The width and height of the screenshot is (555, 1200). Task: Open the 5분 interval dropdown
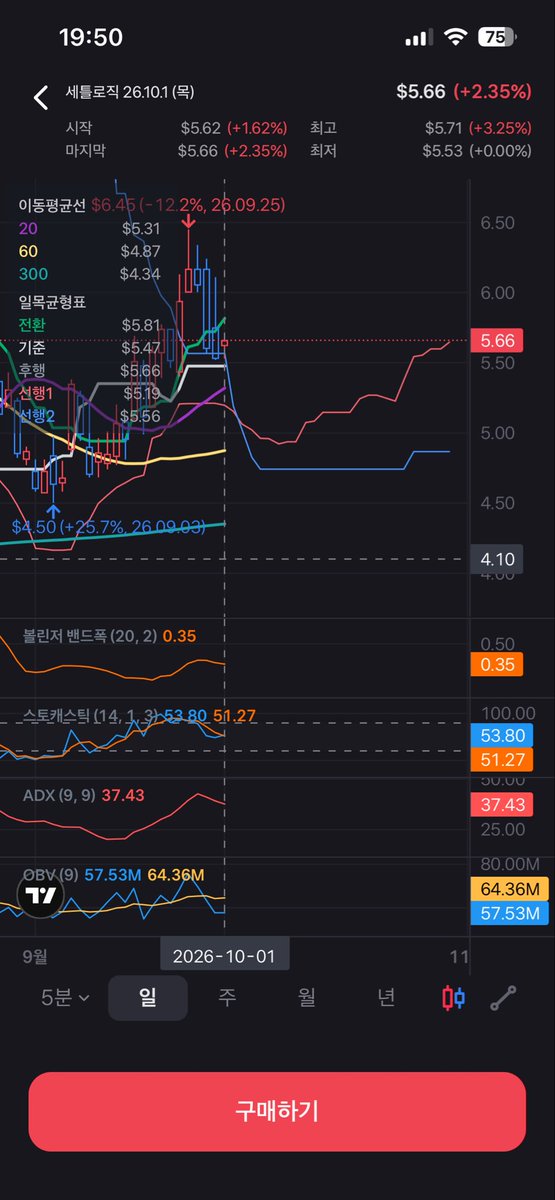65,997
